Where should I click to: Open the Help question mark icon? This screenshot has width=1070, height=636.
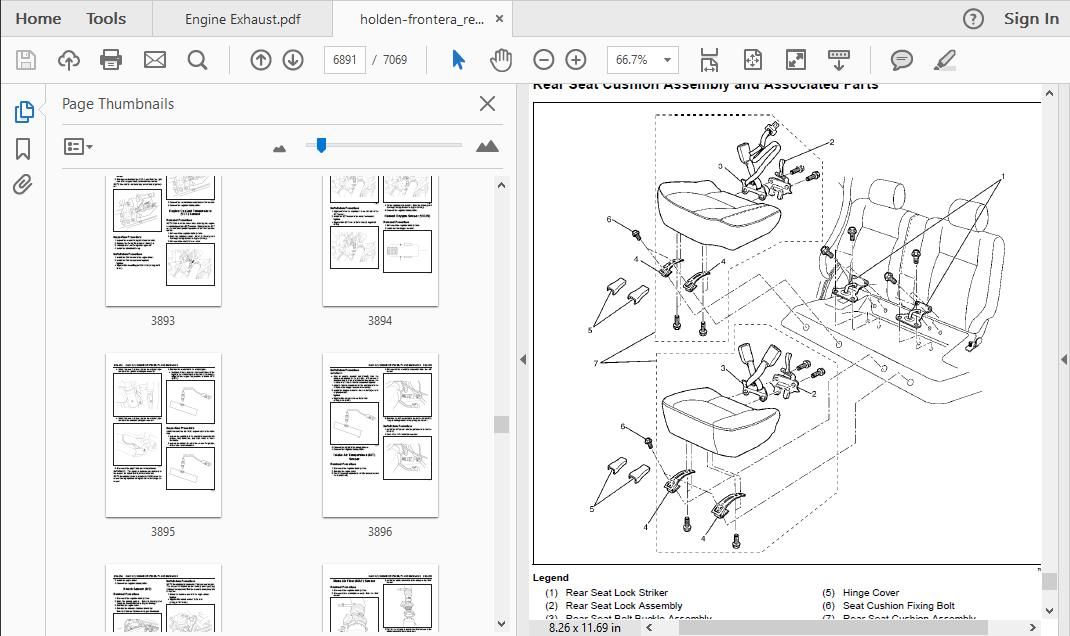coord(973,19)
